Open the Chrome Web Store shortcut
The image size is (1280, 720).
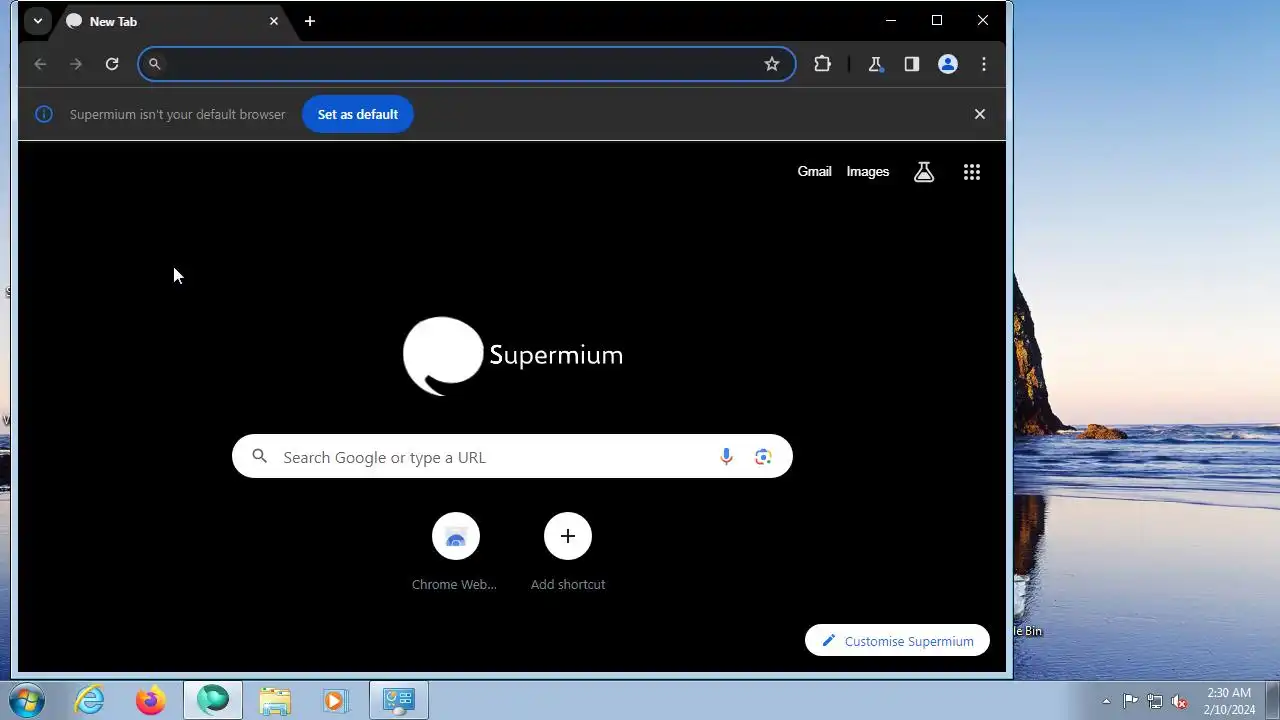tap(455, 553)
